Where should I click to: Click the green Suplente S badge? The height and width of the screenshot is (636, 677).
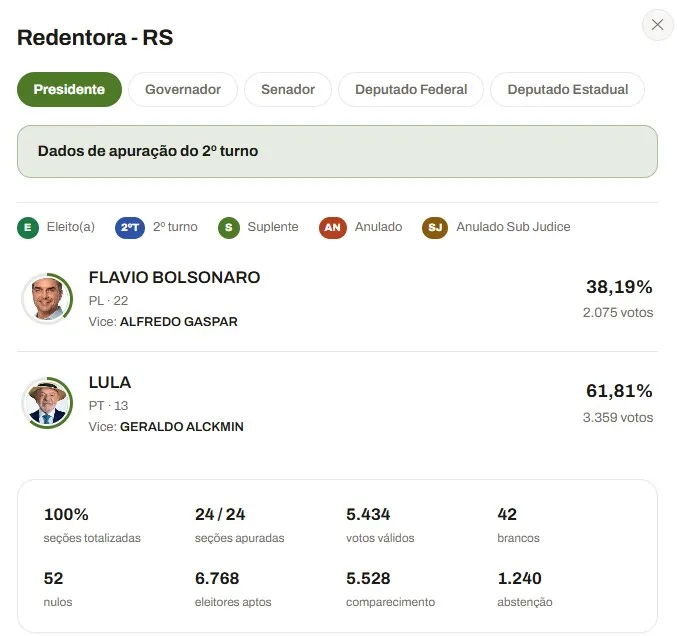click(x=229, y=228)
